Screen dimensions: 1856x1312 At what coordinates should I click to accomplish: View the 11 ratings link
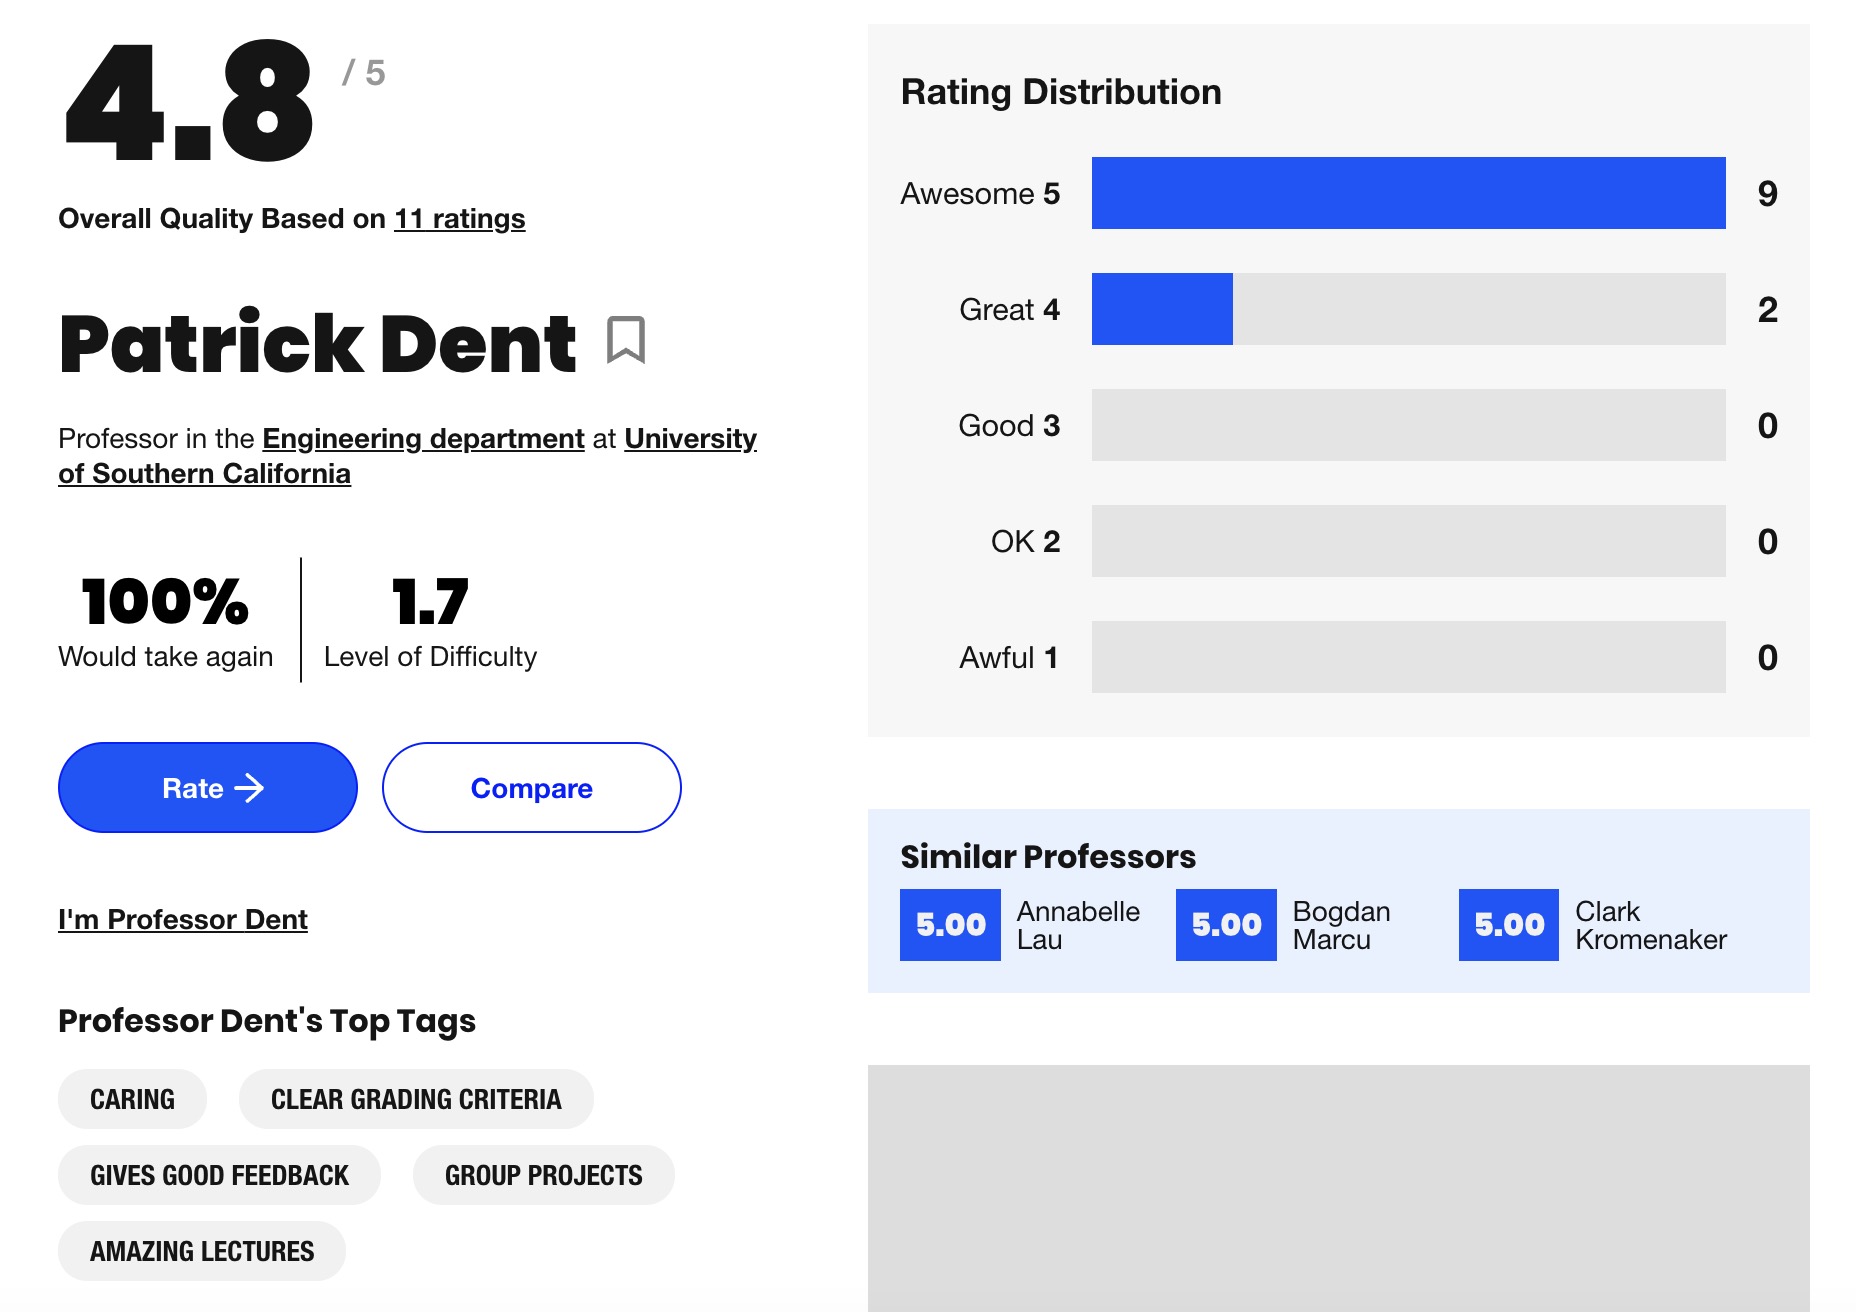(459, 218)
